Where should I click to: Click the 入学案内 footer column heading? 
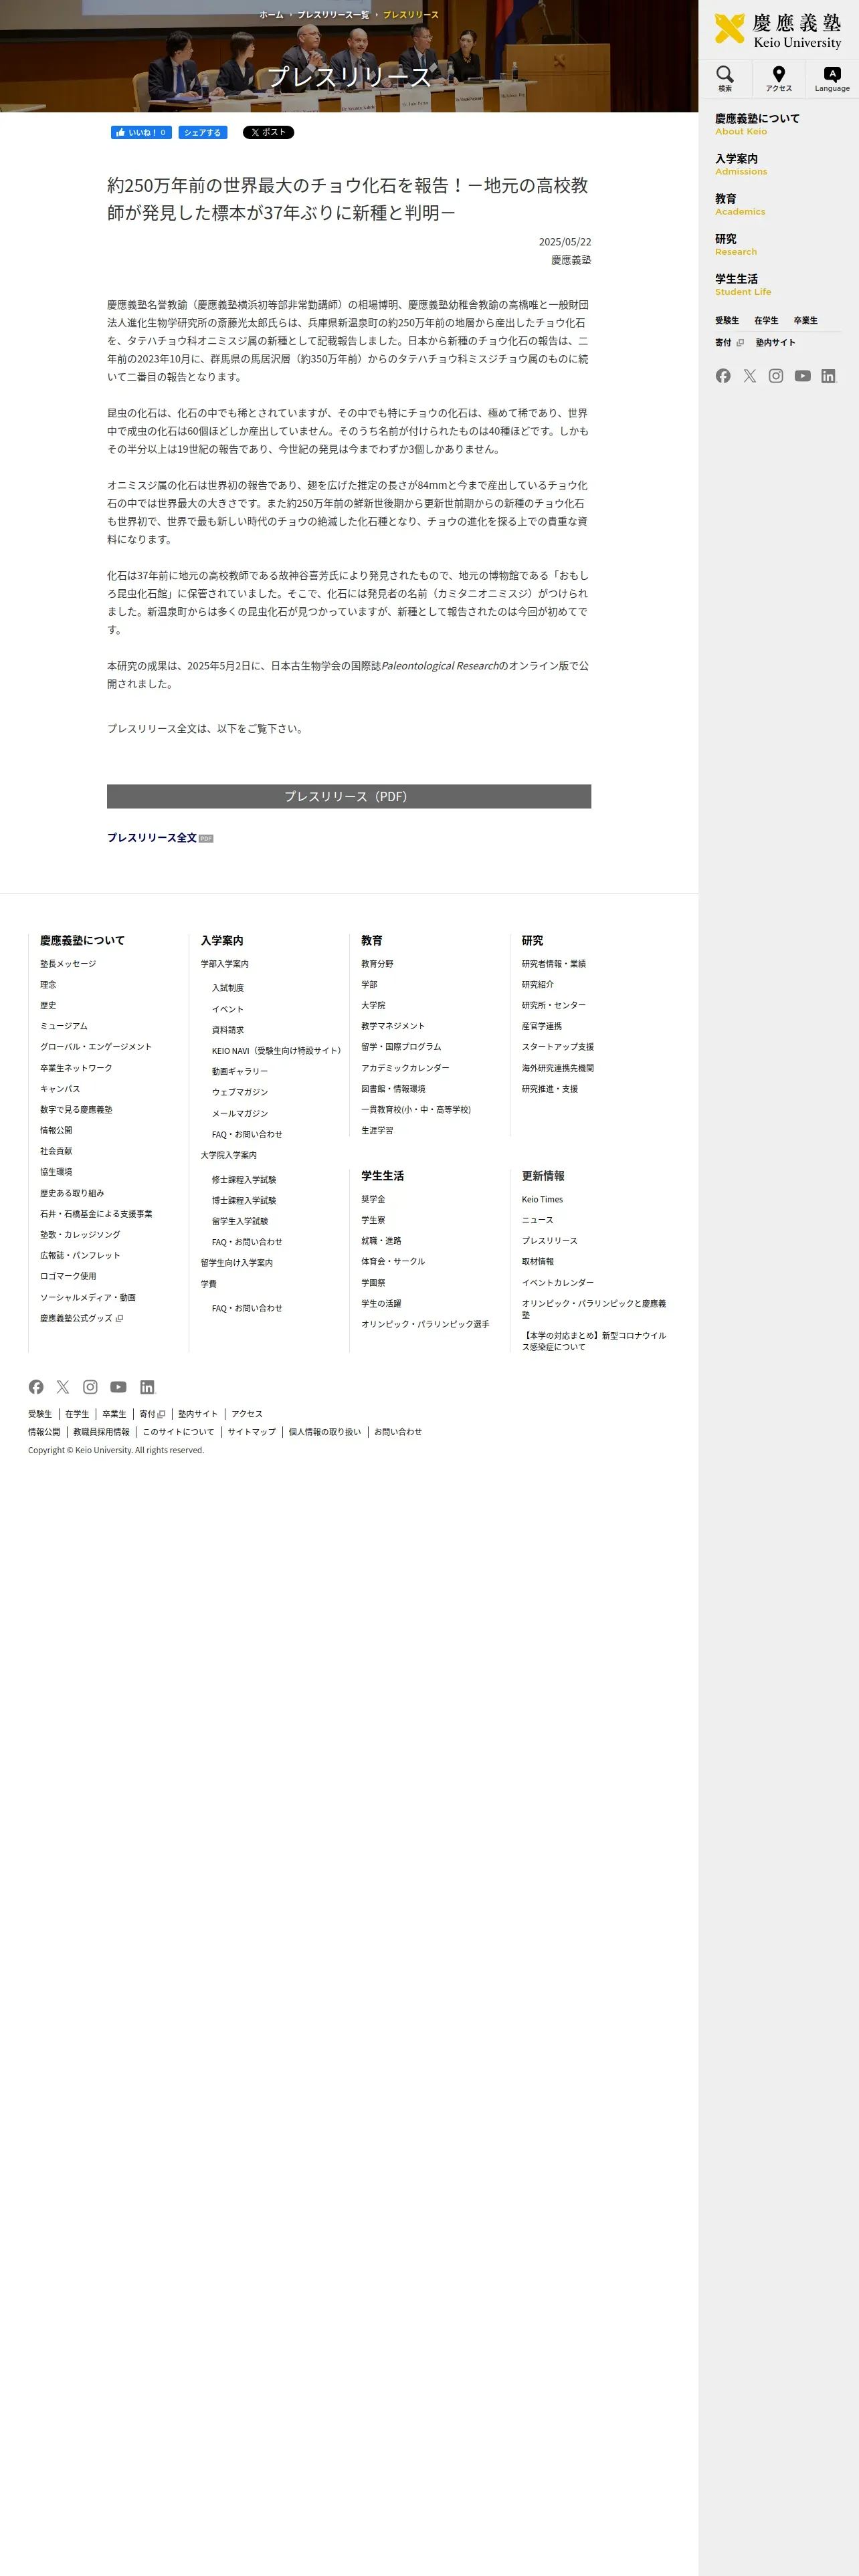coord(222,941)
